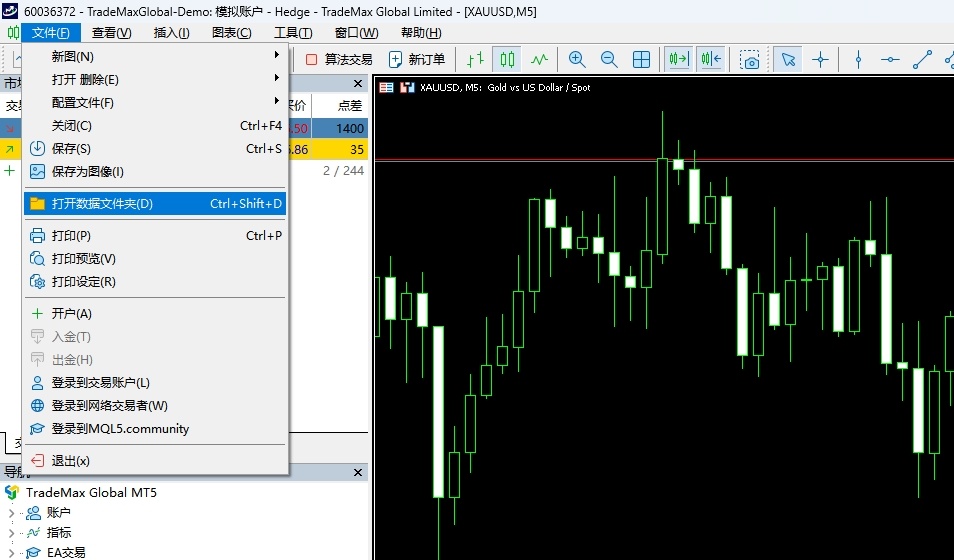The image size is (954, 560).
Task: Close the Navigator panel
Action: (358, 472)
